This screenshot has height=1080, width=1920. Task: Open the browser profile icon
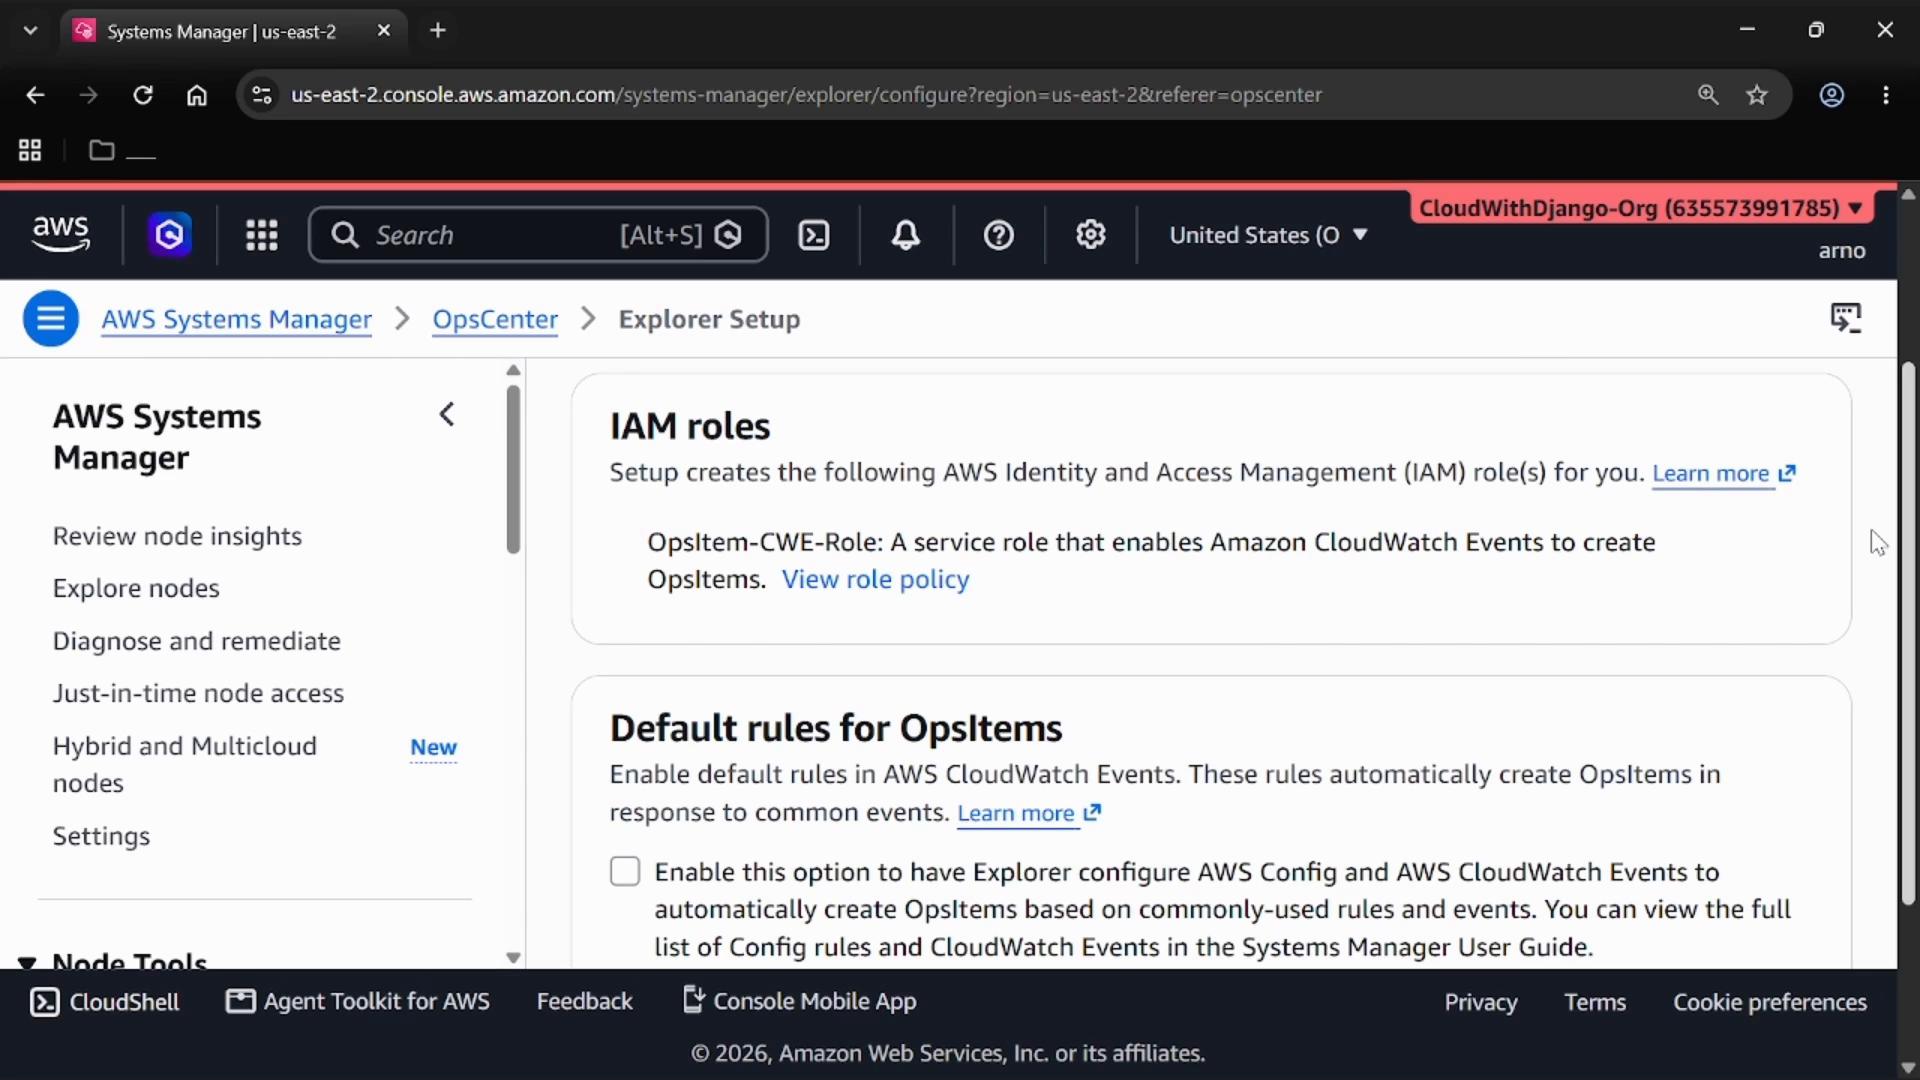point(1832,95)
